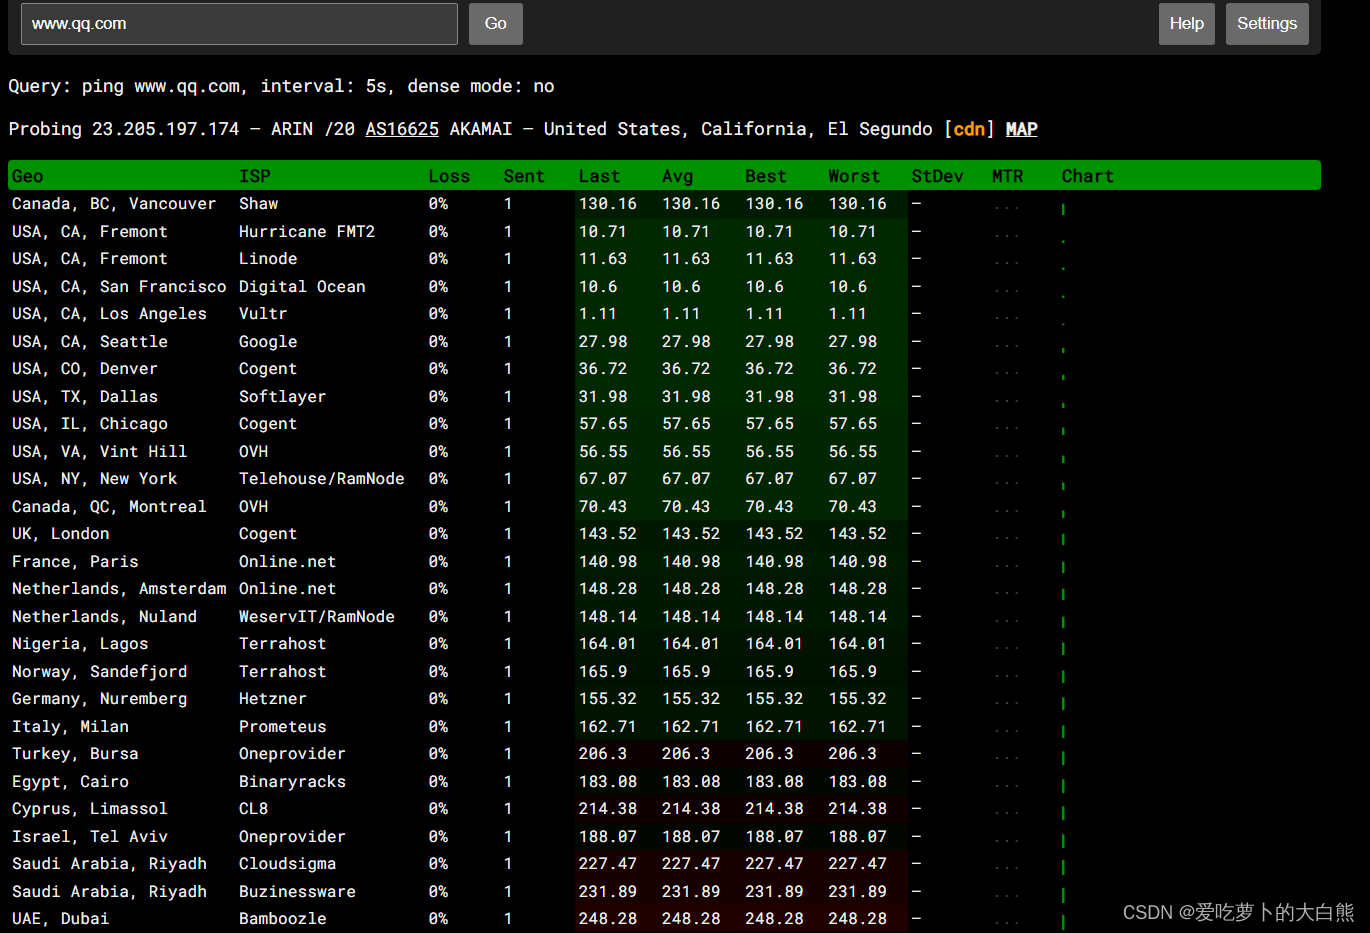Open MTR dots for Canada, BC, Vancouver row
The height and width of the screenshot is (933, 1370).
coord(1006,207)
